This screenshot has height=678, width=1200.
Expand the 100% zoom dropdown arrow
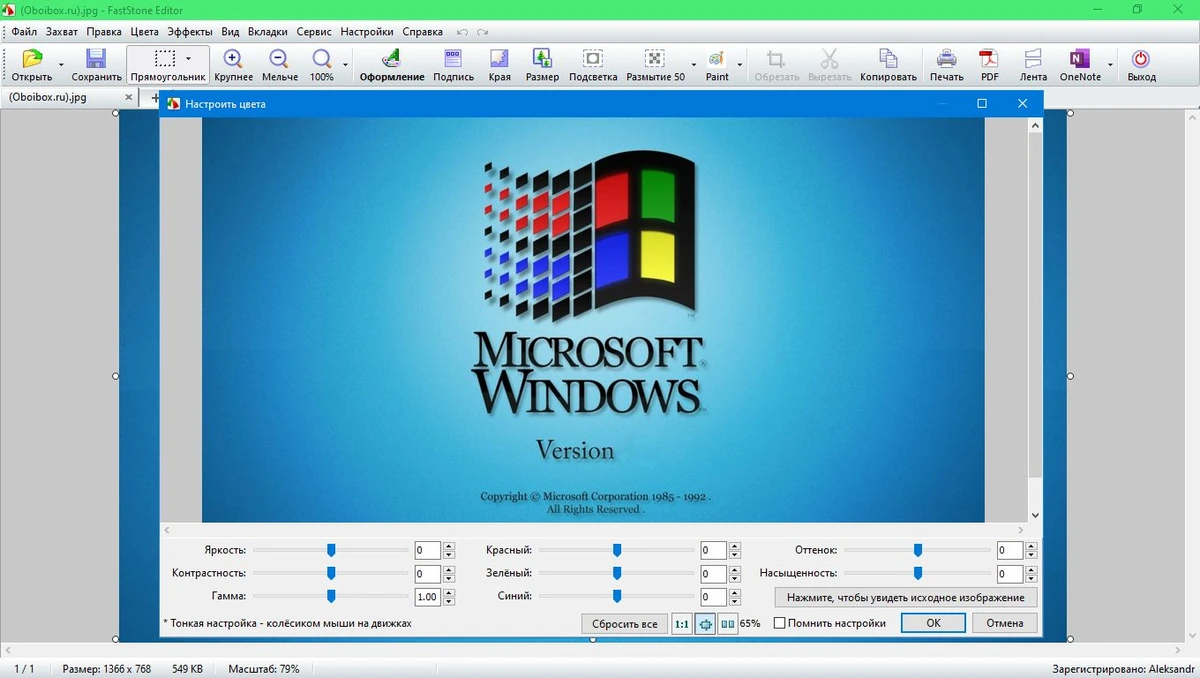(346, 64)
